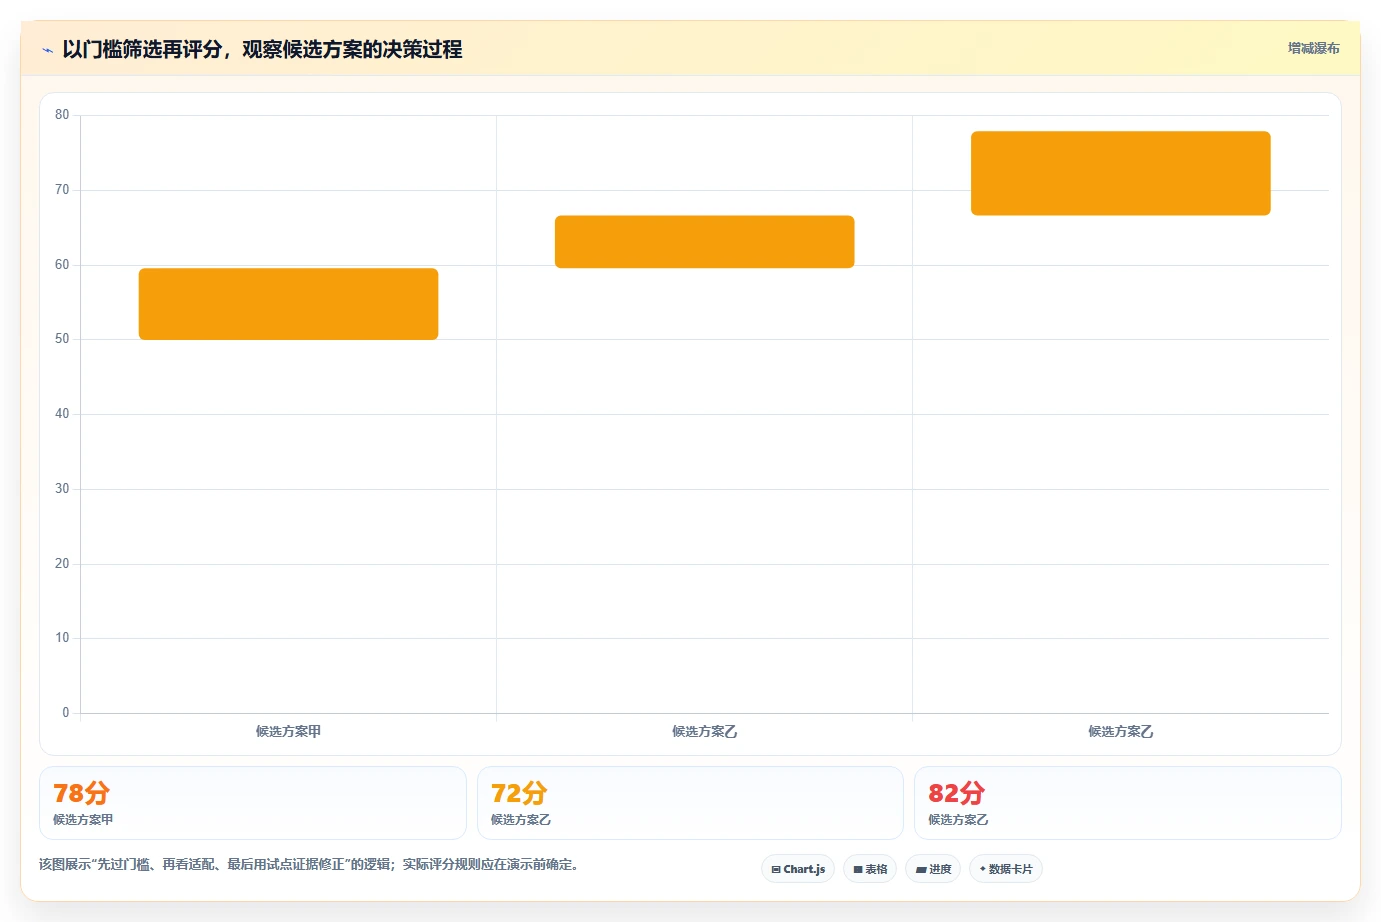Click the y-axis label 80

[x=62, y=115]
